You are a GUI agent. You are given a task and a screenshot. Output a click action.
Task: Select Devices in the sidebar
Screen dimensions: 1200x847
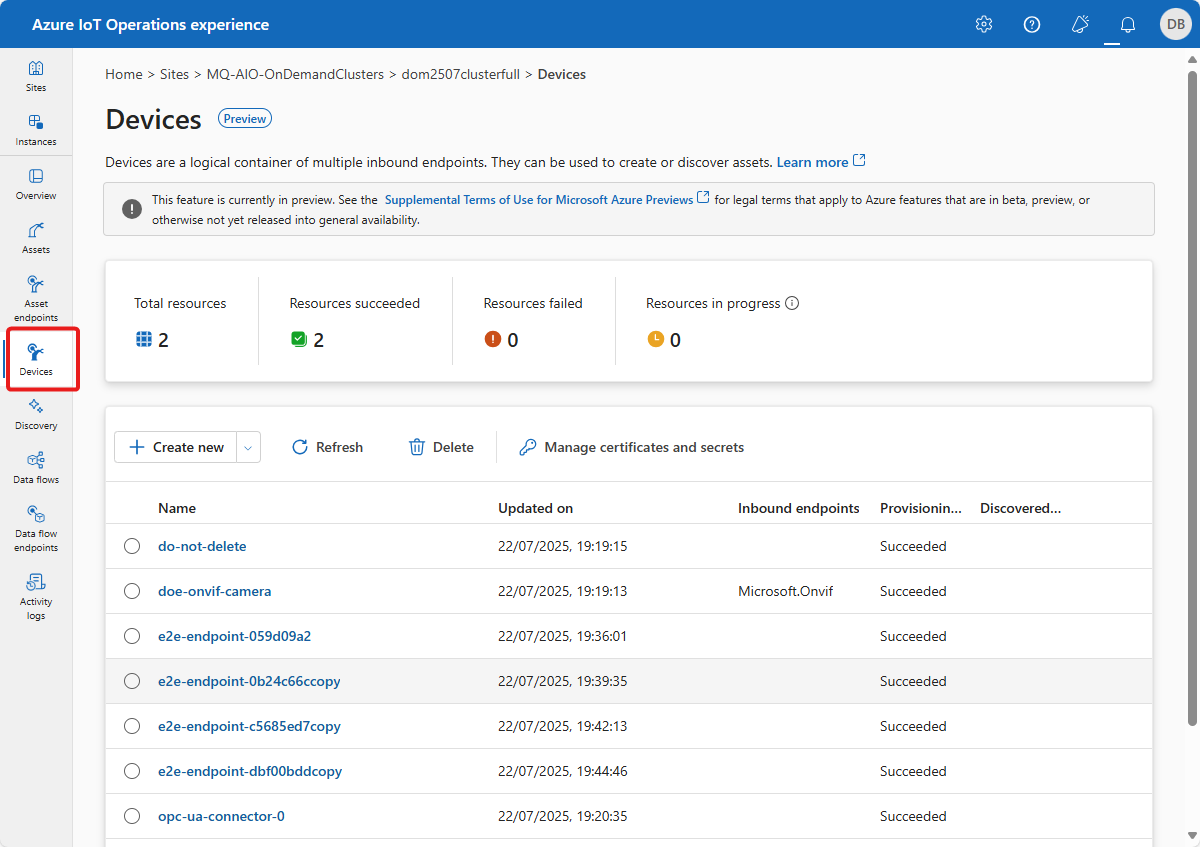36,360
